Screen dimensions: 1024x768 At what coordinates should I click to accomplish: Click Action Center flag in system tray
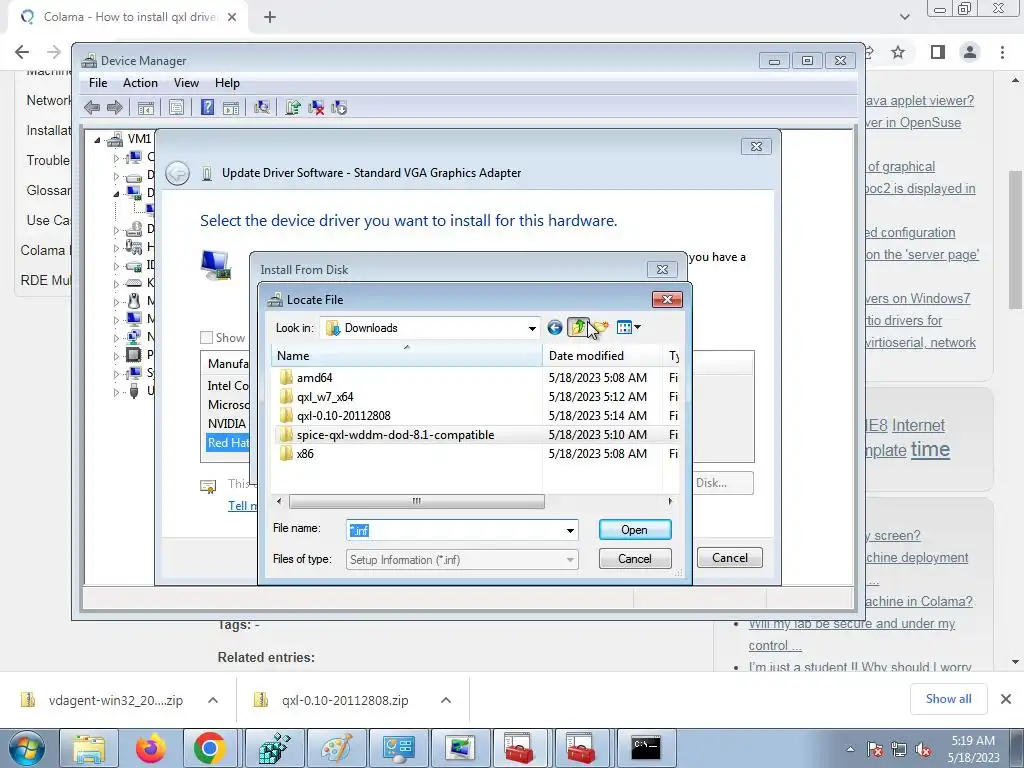[874, 749]
